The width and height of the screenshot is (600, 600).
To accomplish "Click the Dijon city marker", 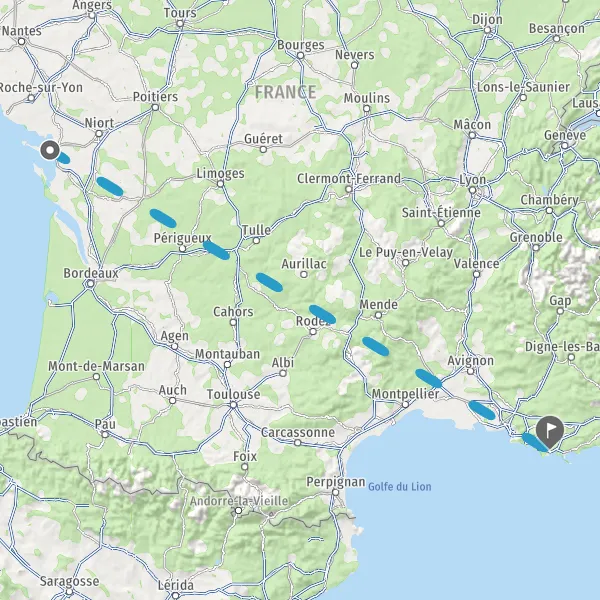I will click(487, 30).
